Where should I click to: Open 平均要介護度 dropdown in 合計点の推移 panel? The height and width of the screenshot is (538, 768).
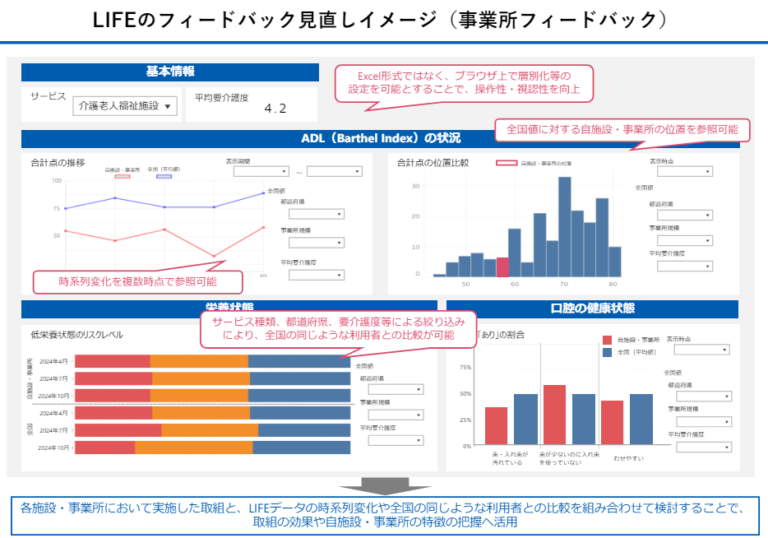(x=316, y=275)
